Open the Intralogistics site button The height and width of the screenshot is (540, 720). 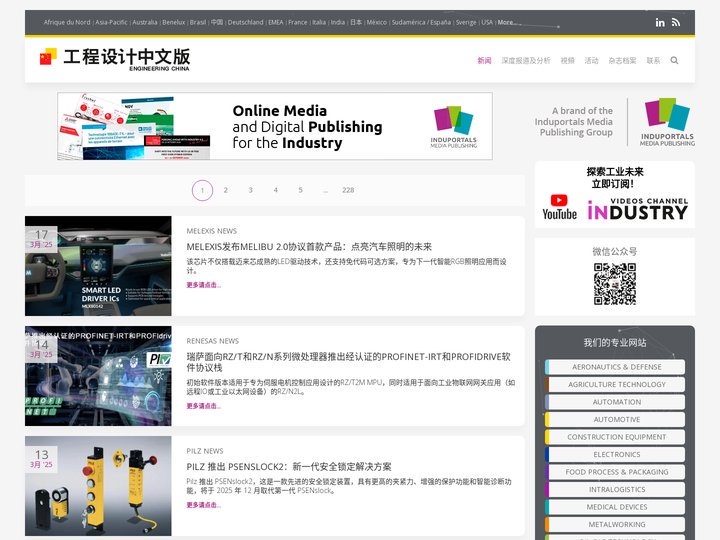(x=615, y=489)
